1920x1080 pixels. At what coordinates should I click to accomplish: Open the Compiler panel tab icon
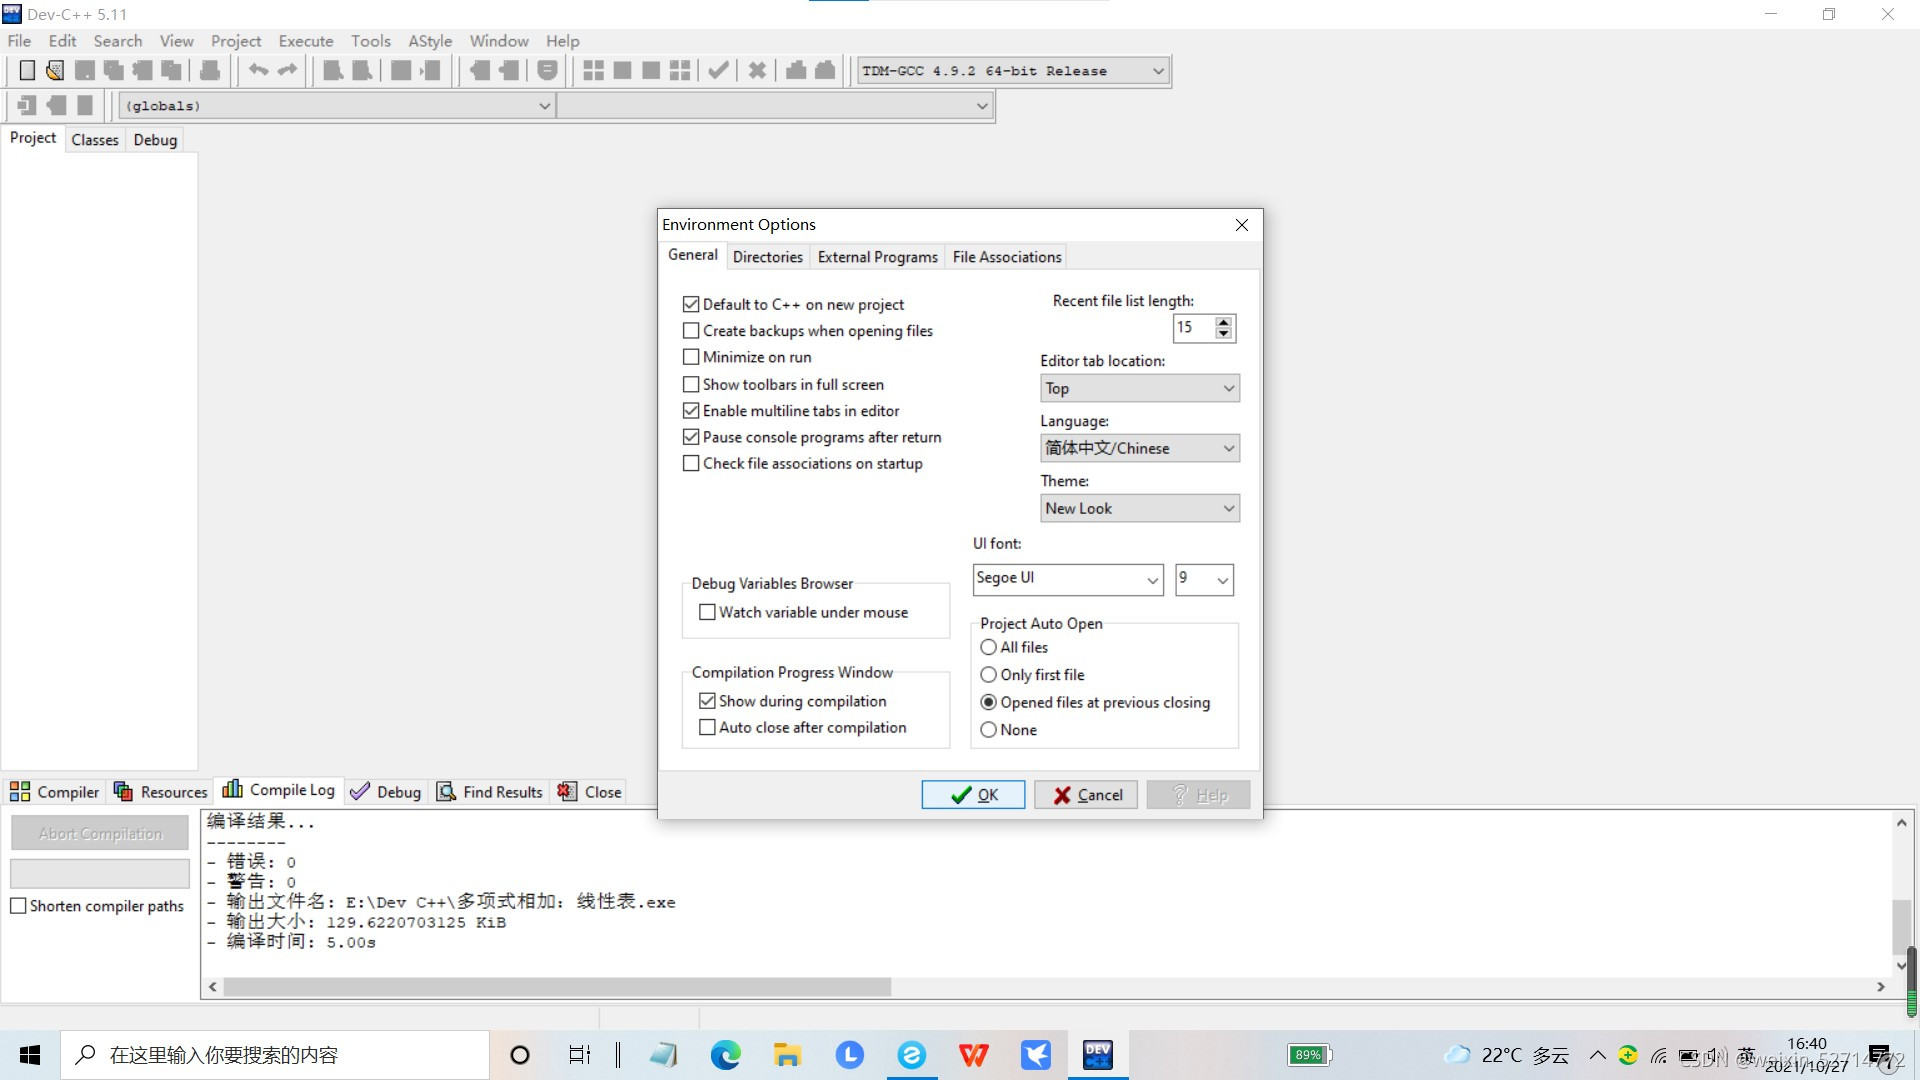point(20,792)
